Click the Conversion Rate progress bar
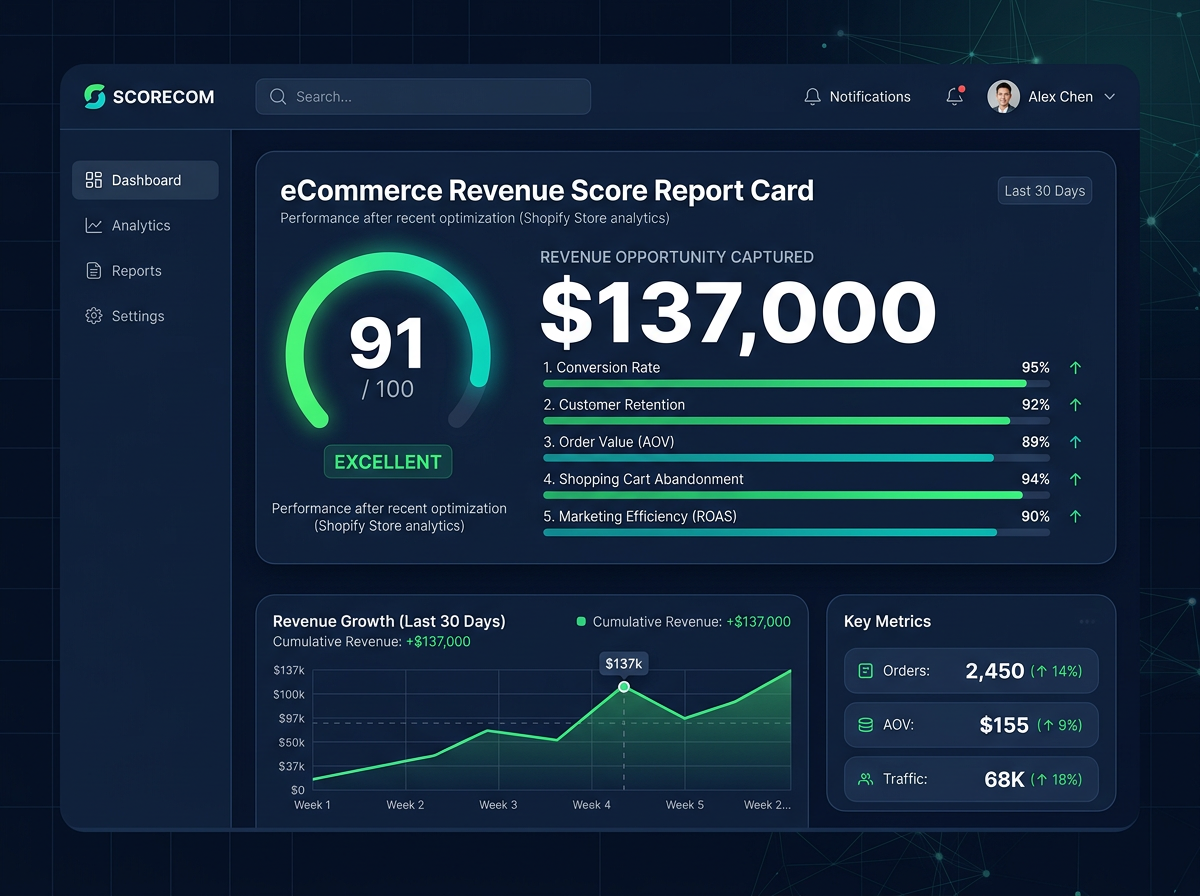Screen dimensions: 1200x896 (x=796, y=384)
